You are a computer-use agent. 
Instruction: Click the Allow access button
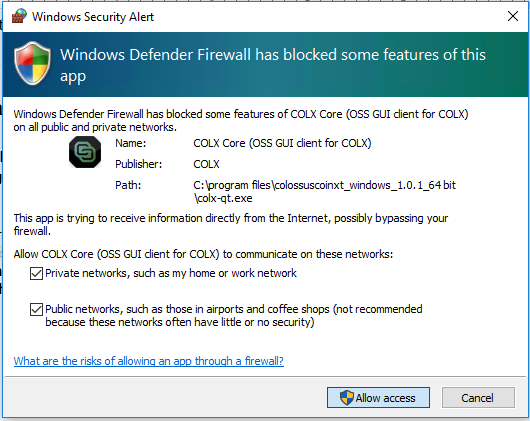pos(378,398)
